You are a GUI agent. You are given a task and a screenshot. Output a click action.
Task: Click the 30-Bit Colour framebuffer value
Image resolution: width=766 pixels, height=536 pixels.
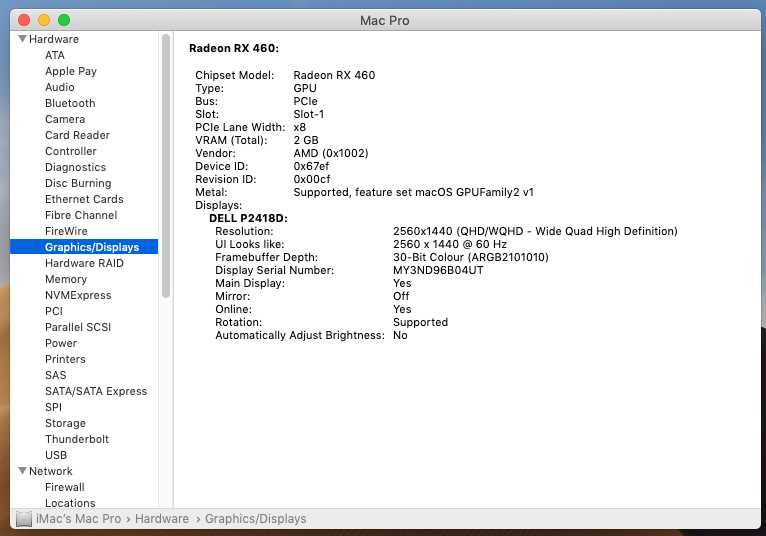click(x=470, y=257)
